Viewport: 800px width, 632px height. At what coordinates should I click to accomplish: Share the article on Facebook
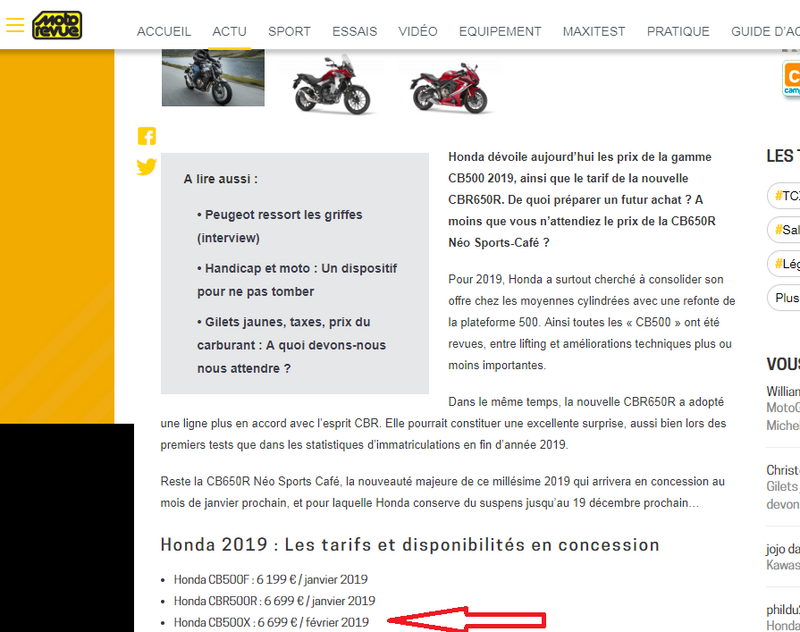point(146,136)
